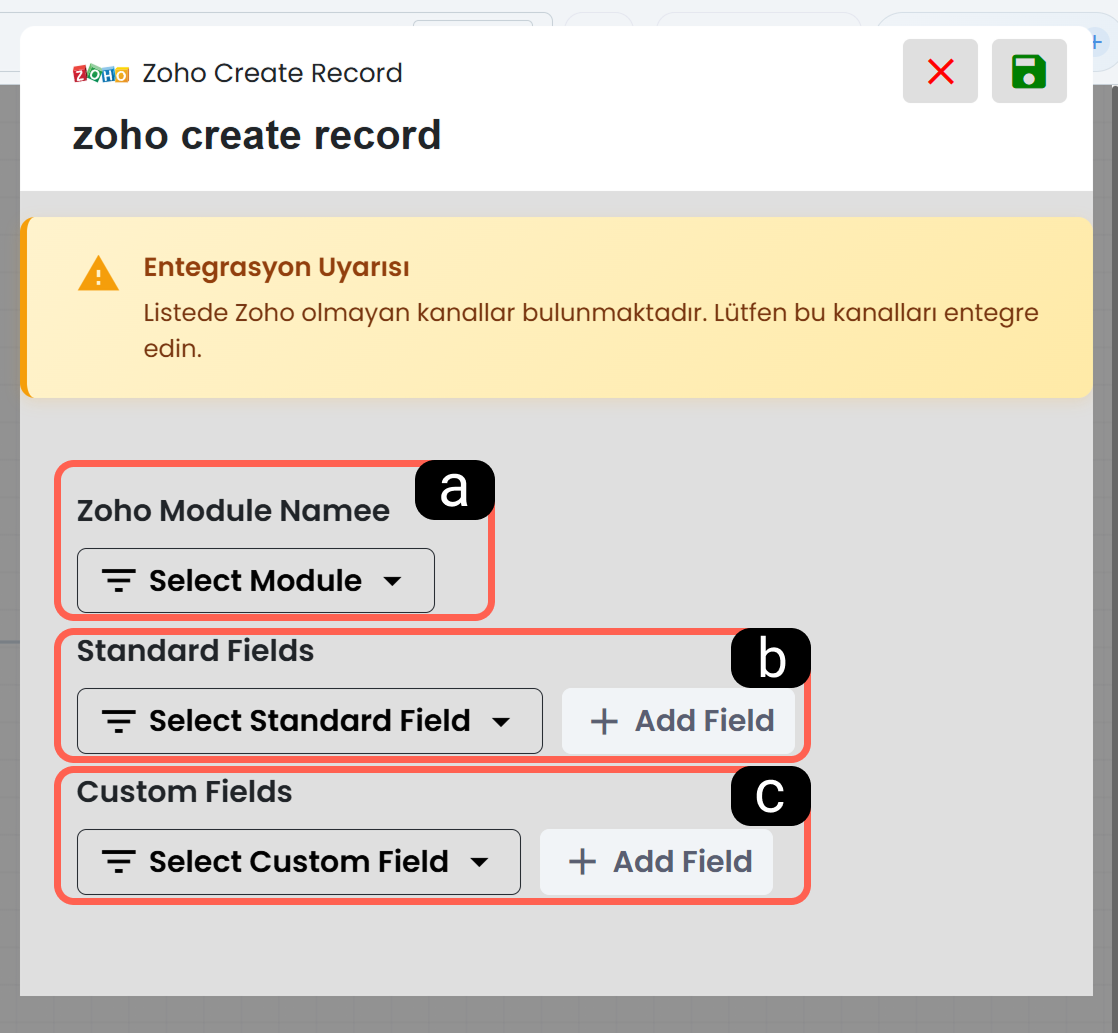The image size is (1118, 1033).
Task: Click plus icon beside Custom Fields dropdown
Action: tap(582, 861)
